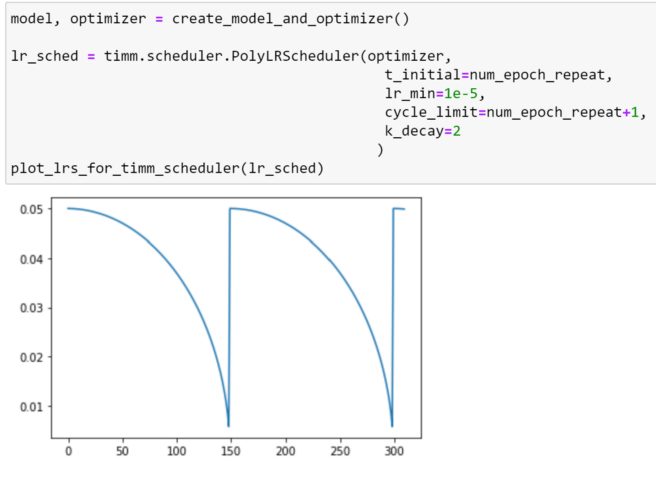Click the 'timm.scheduler.PolyLRScheduler(optimizer,' text
Screen dimensions: 656x481
pos(278,56)
